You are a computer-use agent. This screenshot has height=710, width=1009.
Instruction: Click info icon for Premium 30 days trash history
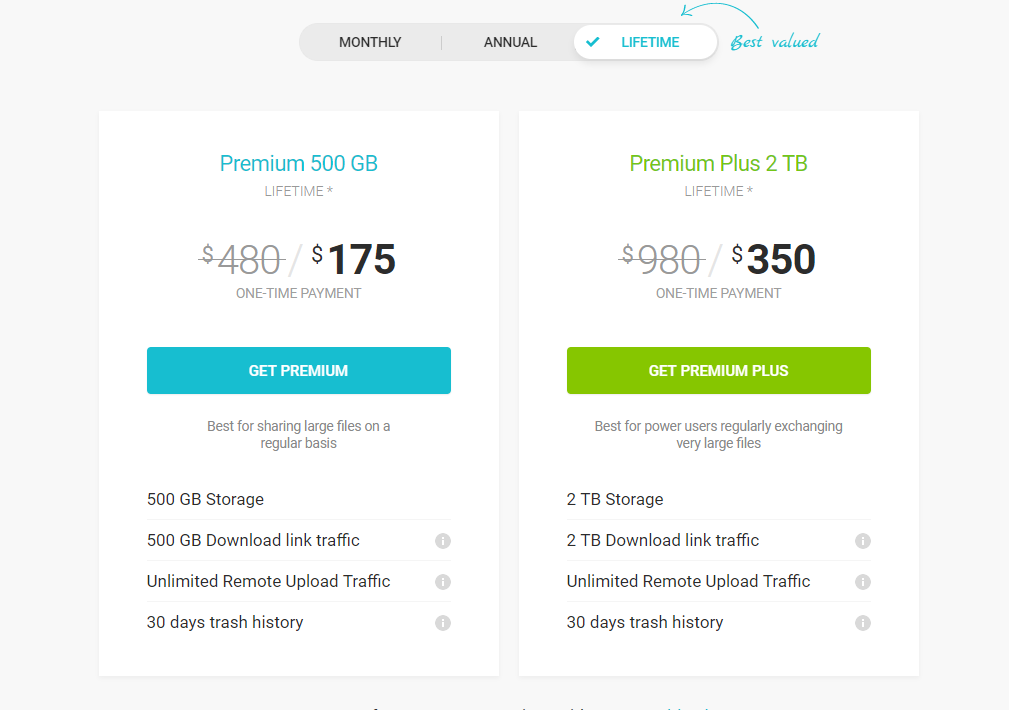tap(443, 623)
